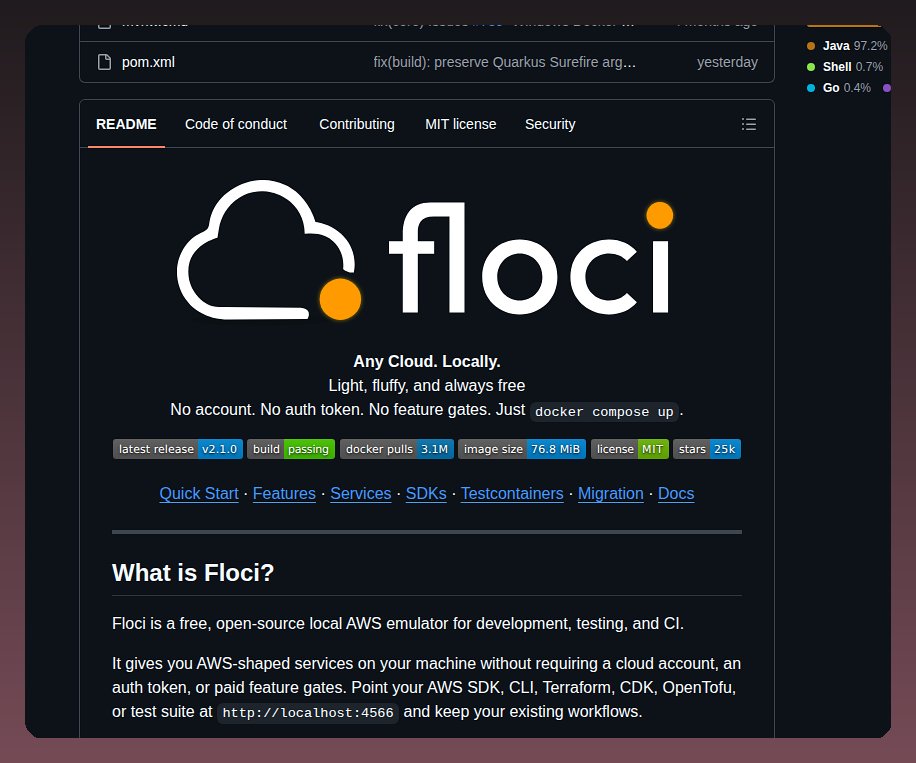The height and width of the screenshot is (763, 916).
Task: Follow the Testcontainers link
Action: (512, 494)
